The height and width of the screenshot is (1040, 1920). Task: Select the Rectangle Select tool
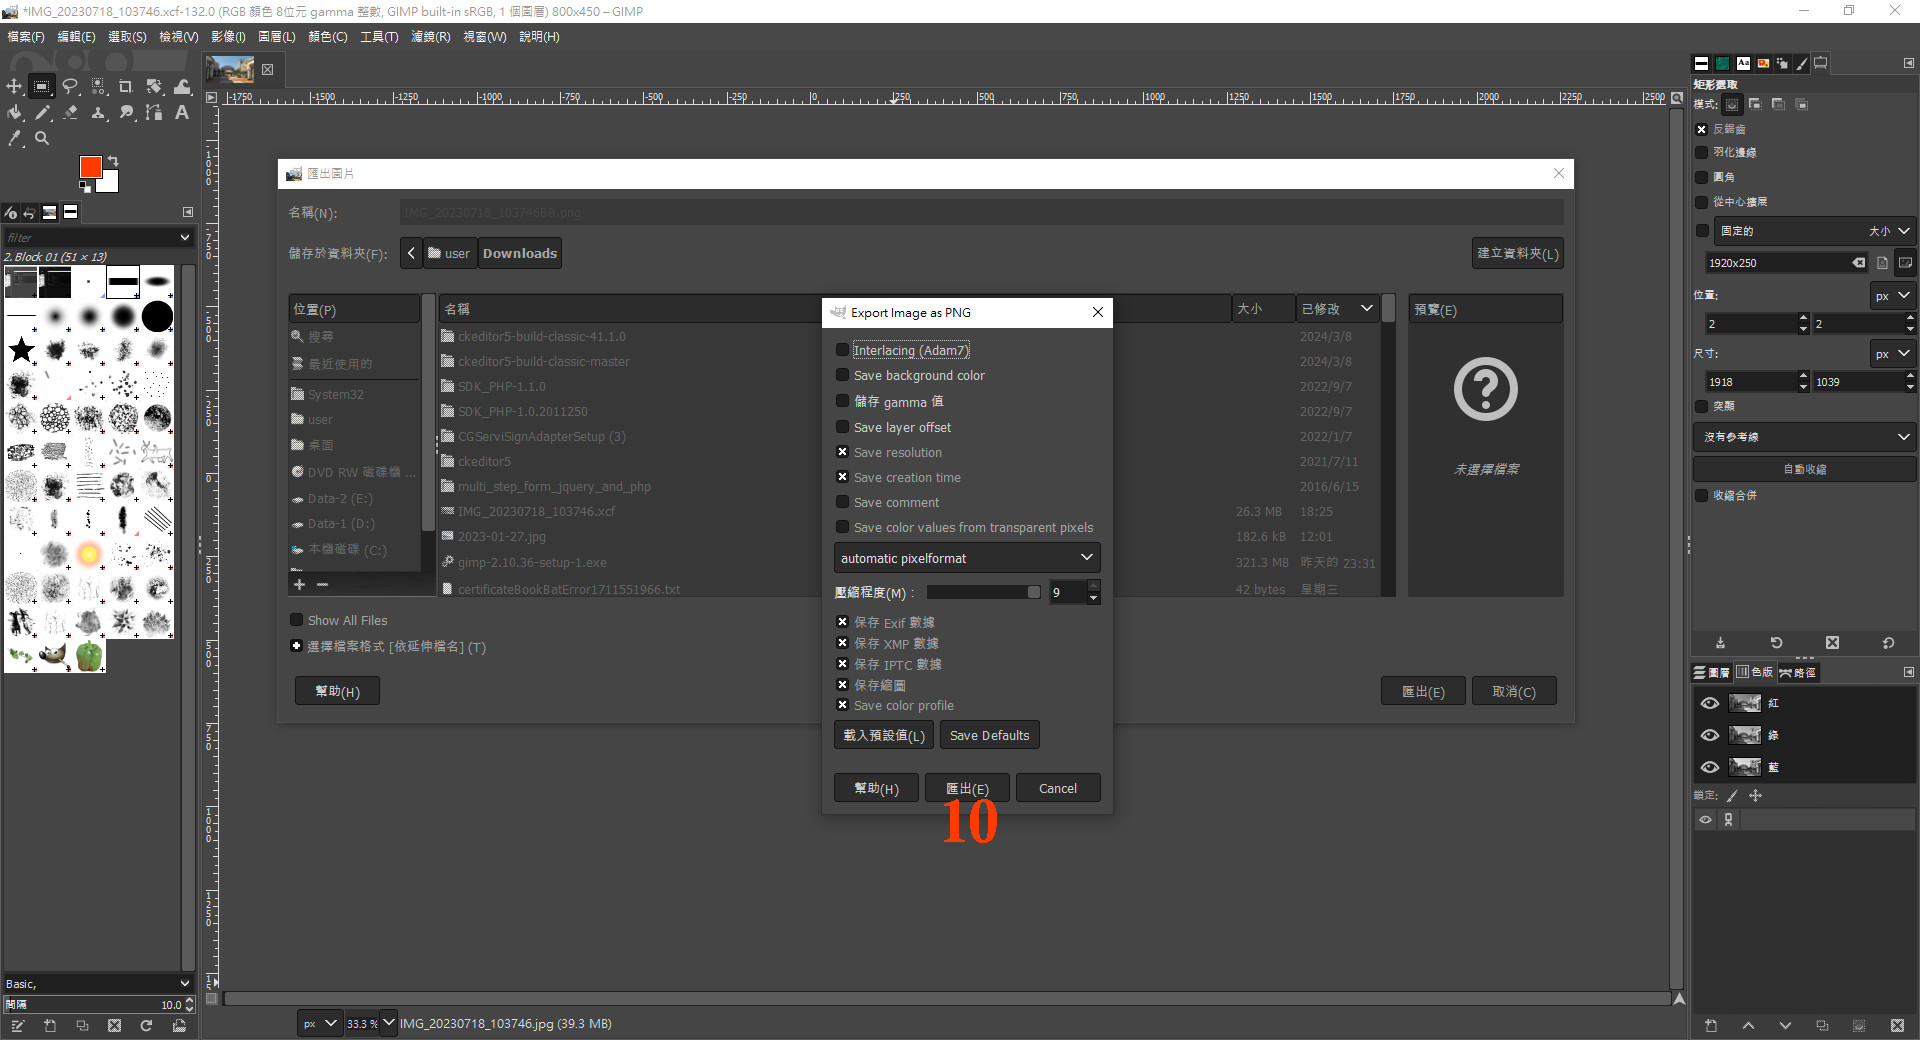[x=42, y=87]
